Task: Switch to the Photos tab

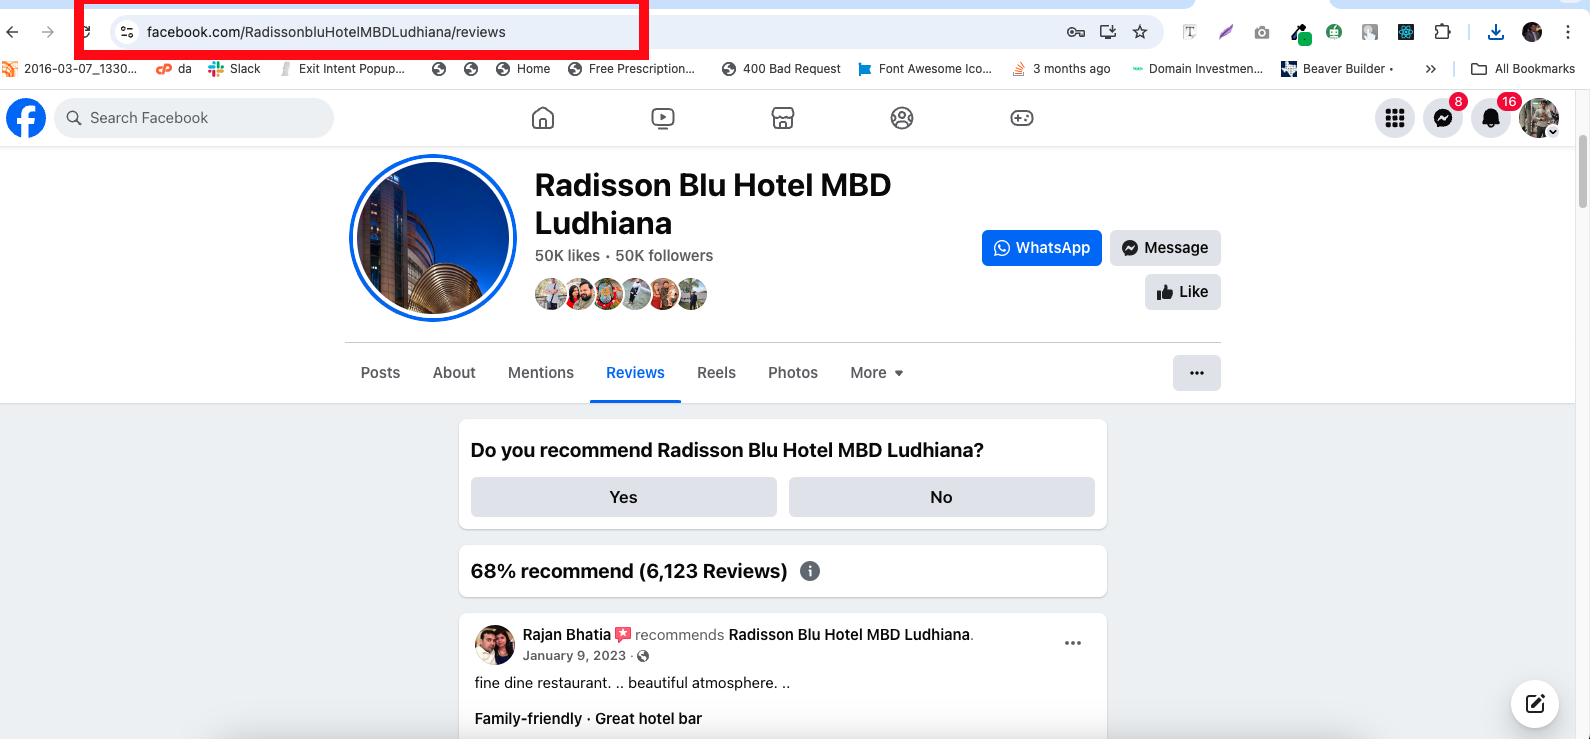Action: tap(792, 373)
